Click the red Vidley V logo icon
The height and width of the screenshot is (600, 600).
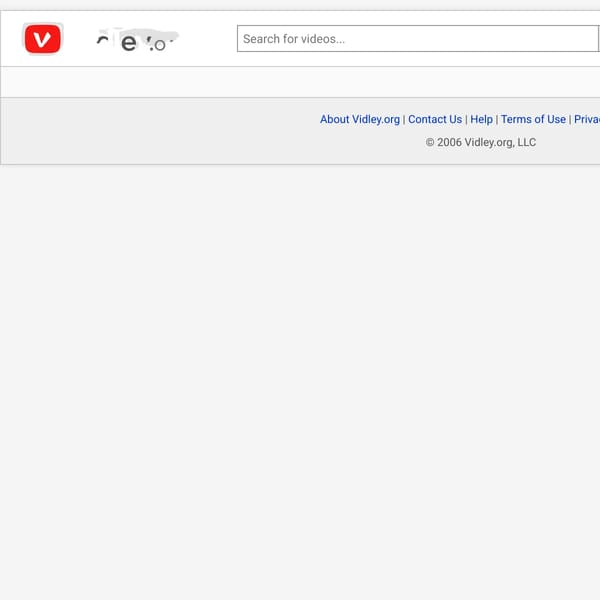pos(42,39)
